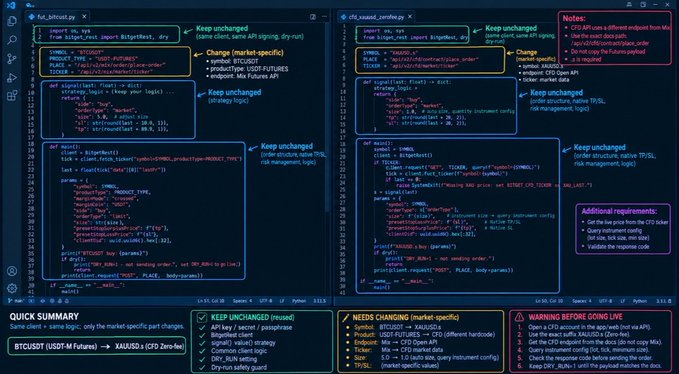The width and height of the screenshot is (679, 374).
Task: Click Spaces: 4 in the right status bar
Action: pyautogui.click(x=582, y=301)
